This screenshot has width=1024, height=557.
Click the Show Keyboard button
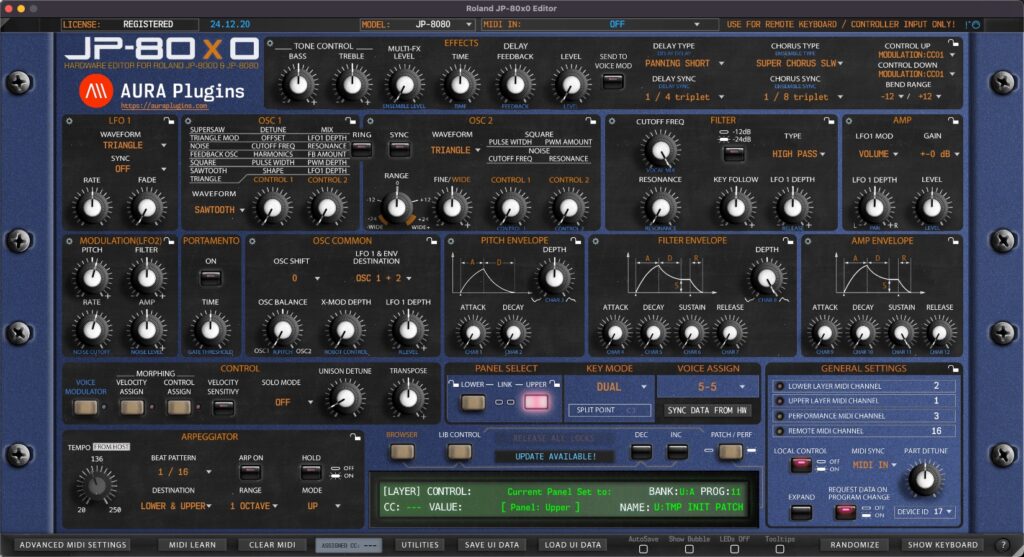pos(943,545)
